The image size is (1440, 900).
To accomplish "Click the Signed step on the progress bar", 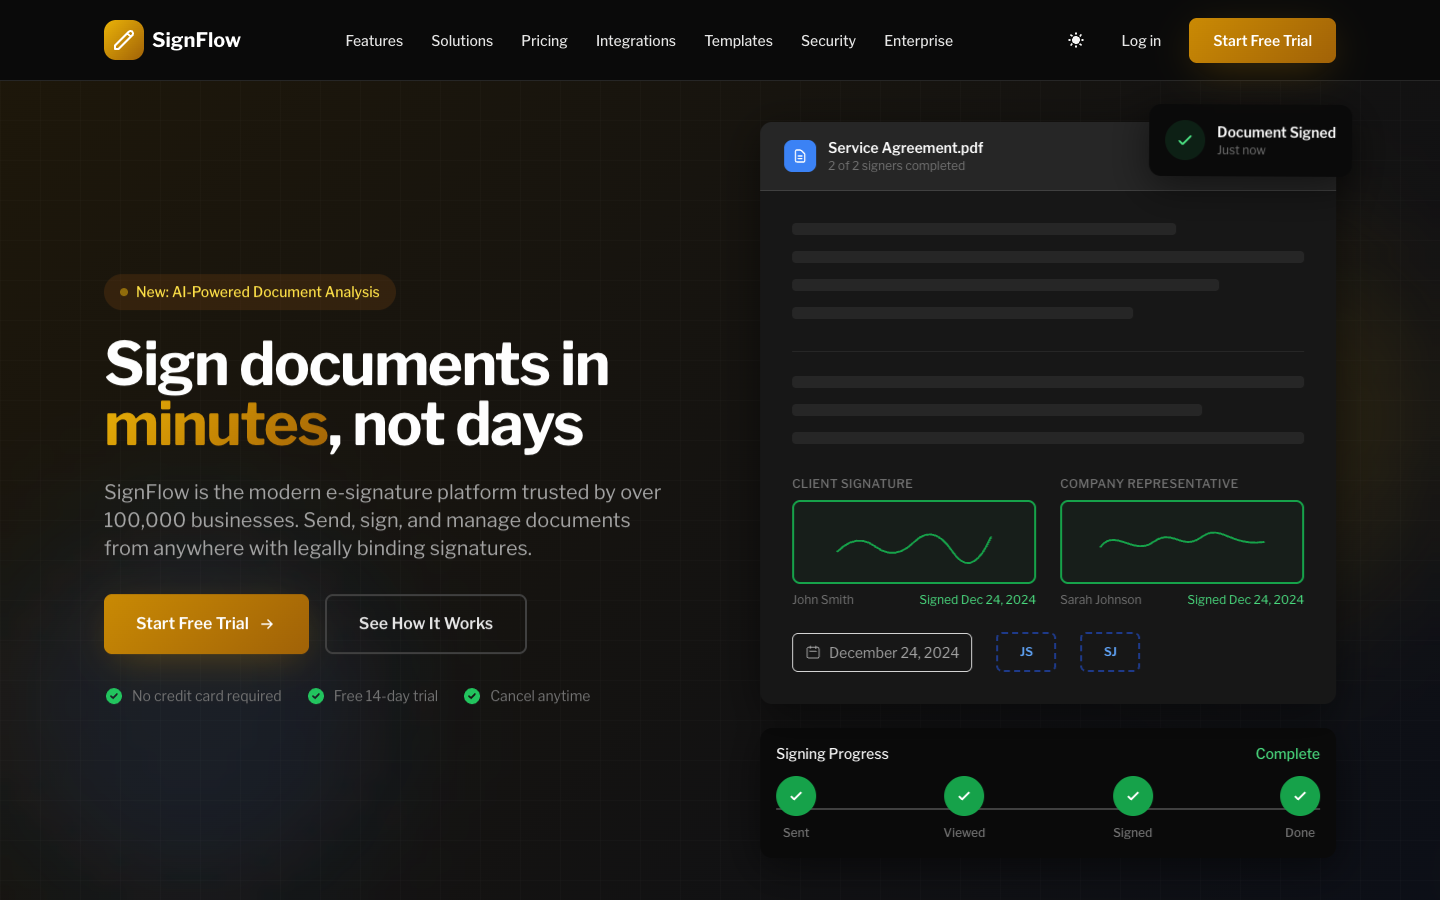I will (x=1132, y=795).
